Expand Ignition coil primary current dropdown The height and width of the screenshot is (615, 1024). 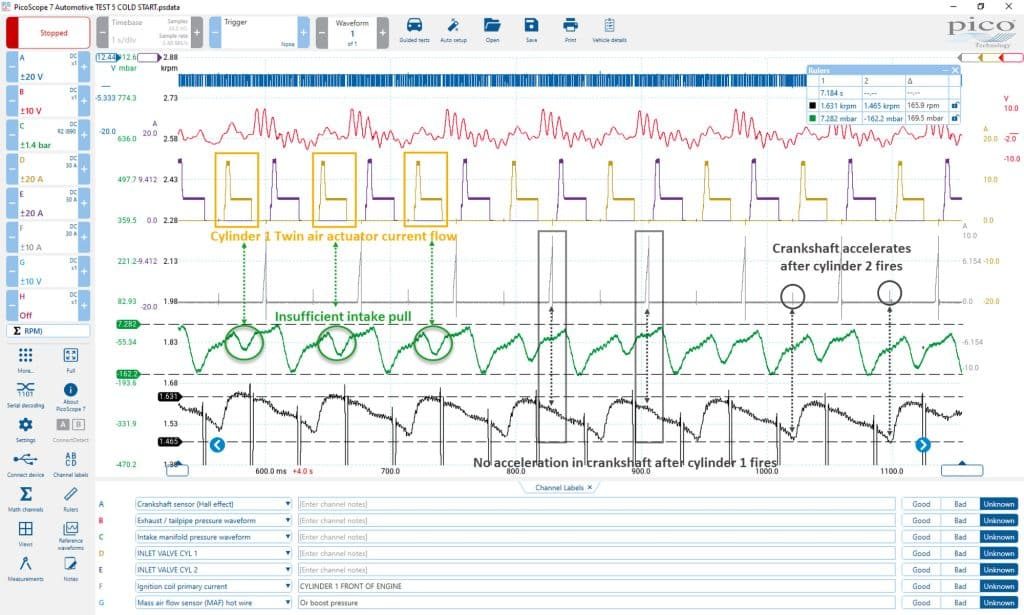(x=287, y=586)
